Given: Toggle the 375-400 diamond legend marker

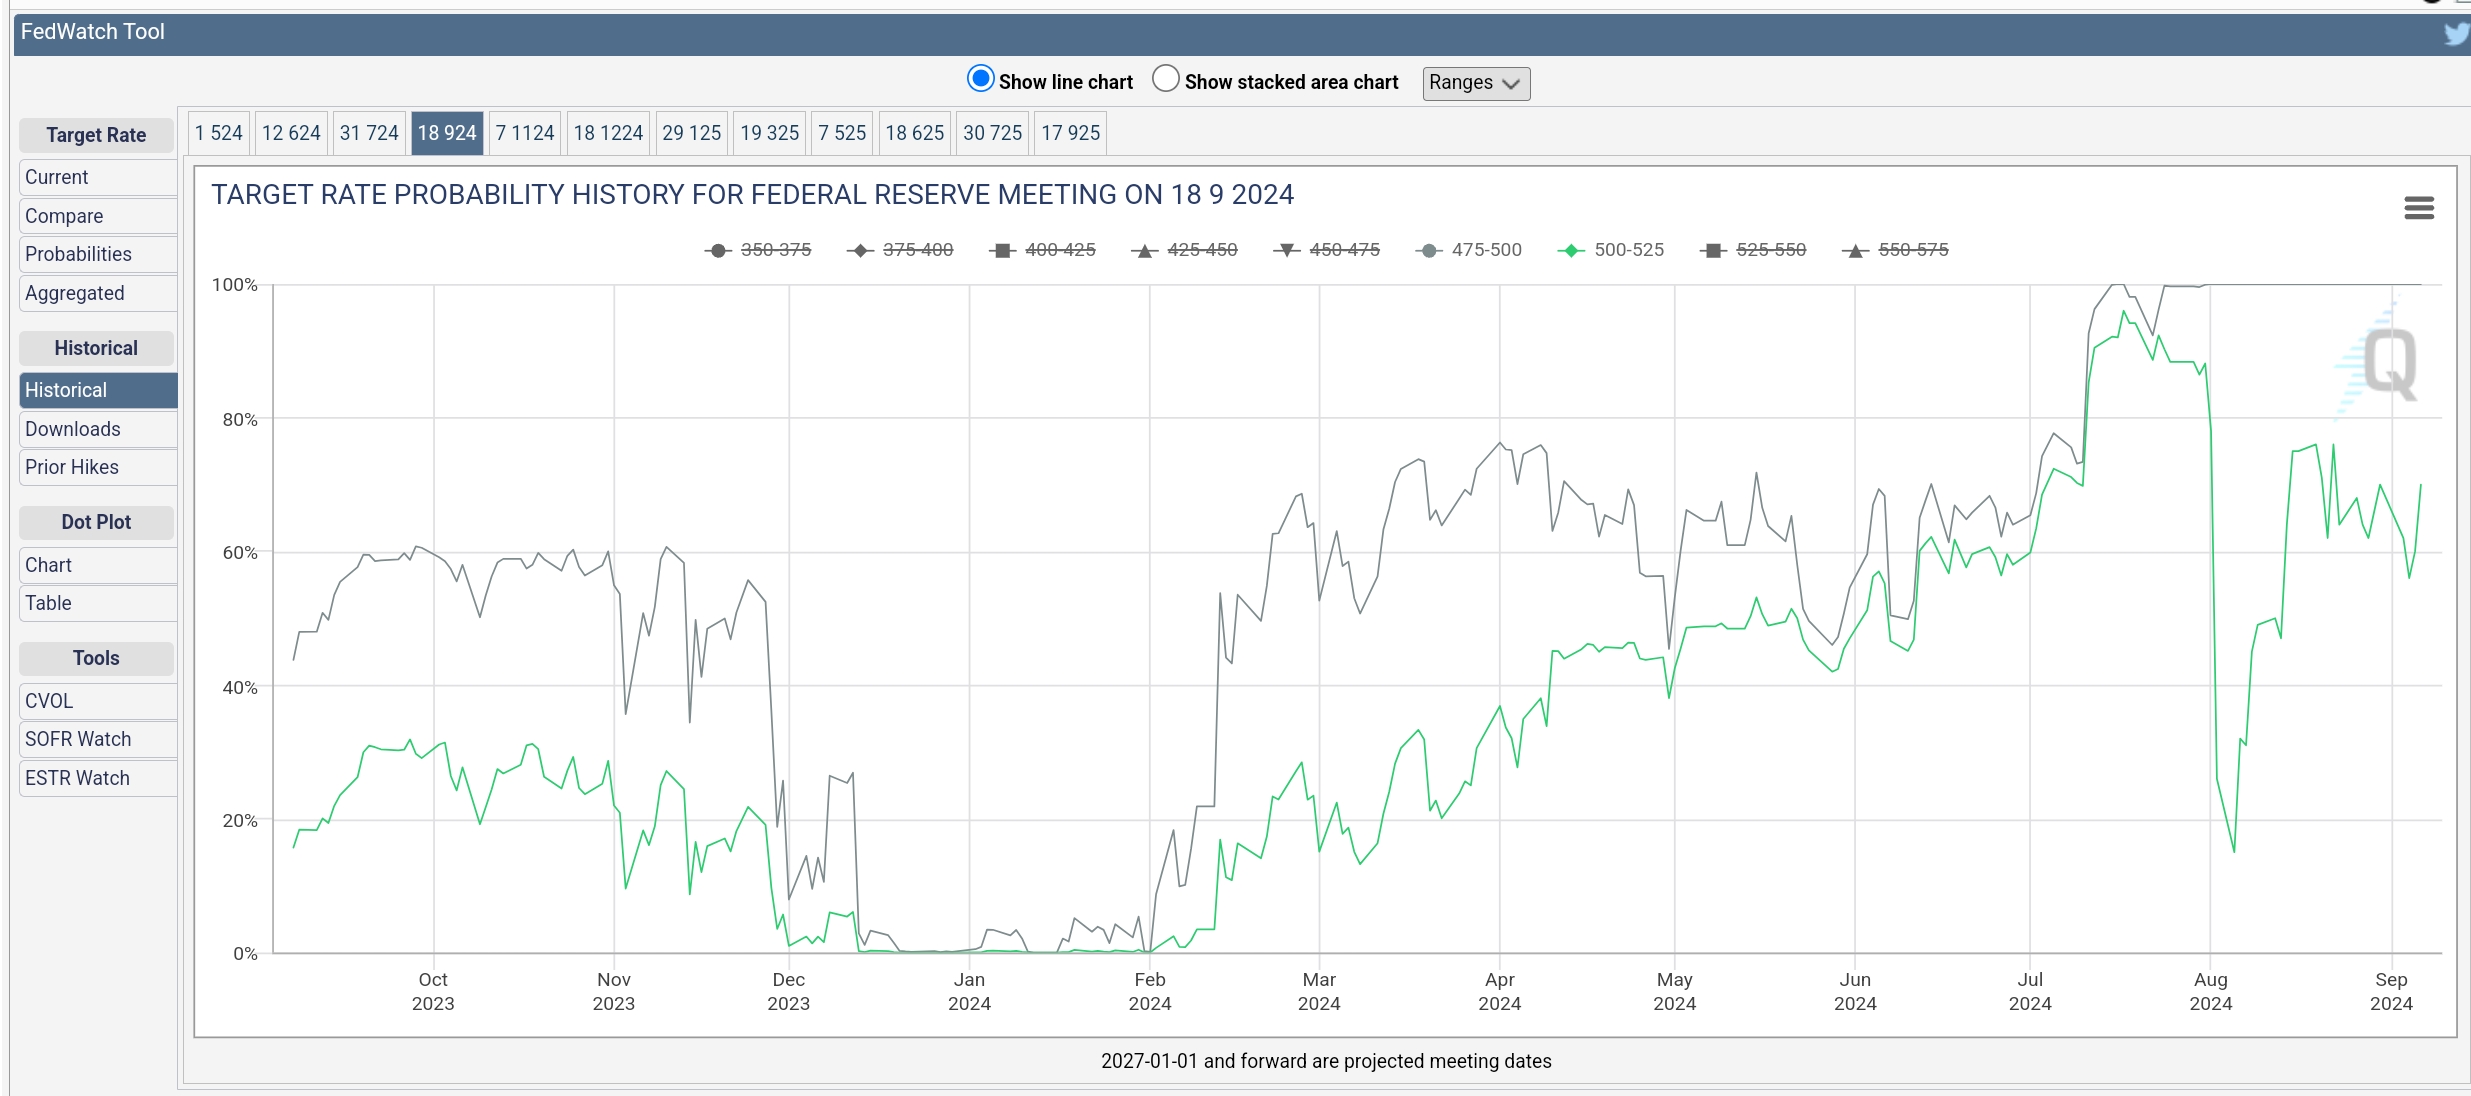Looking at the screenshot, I should [860, 250].
